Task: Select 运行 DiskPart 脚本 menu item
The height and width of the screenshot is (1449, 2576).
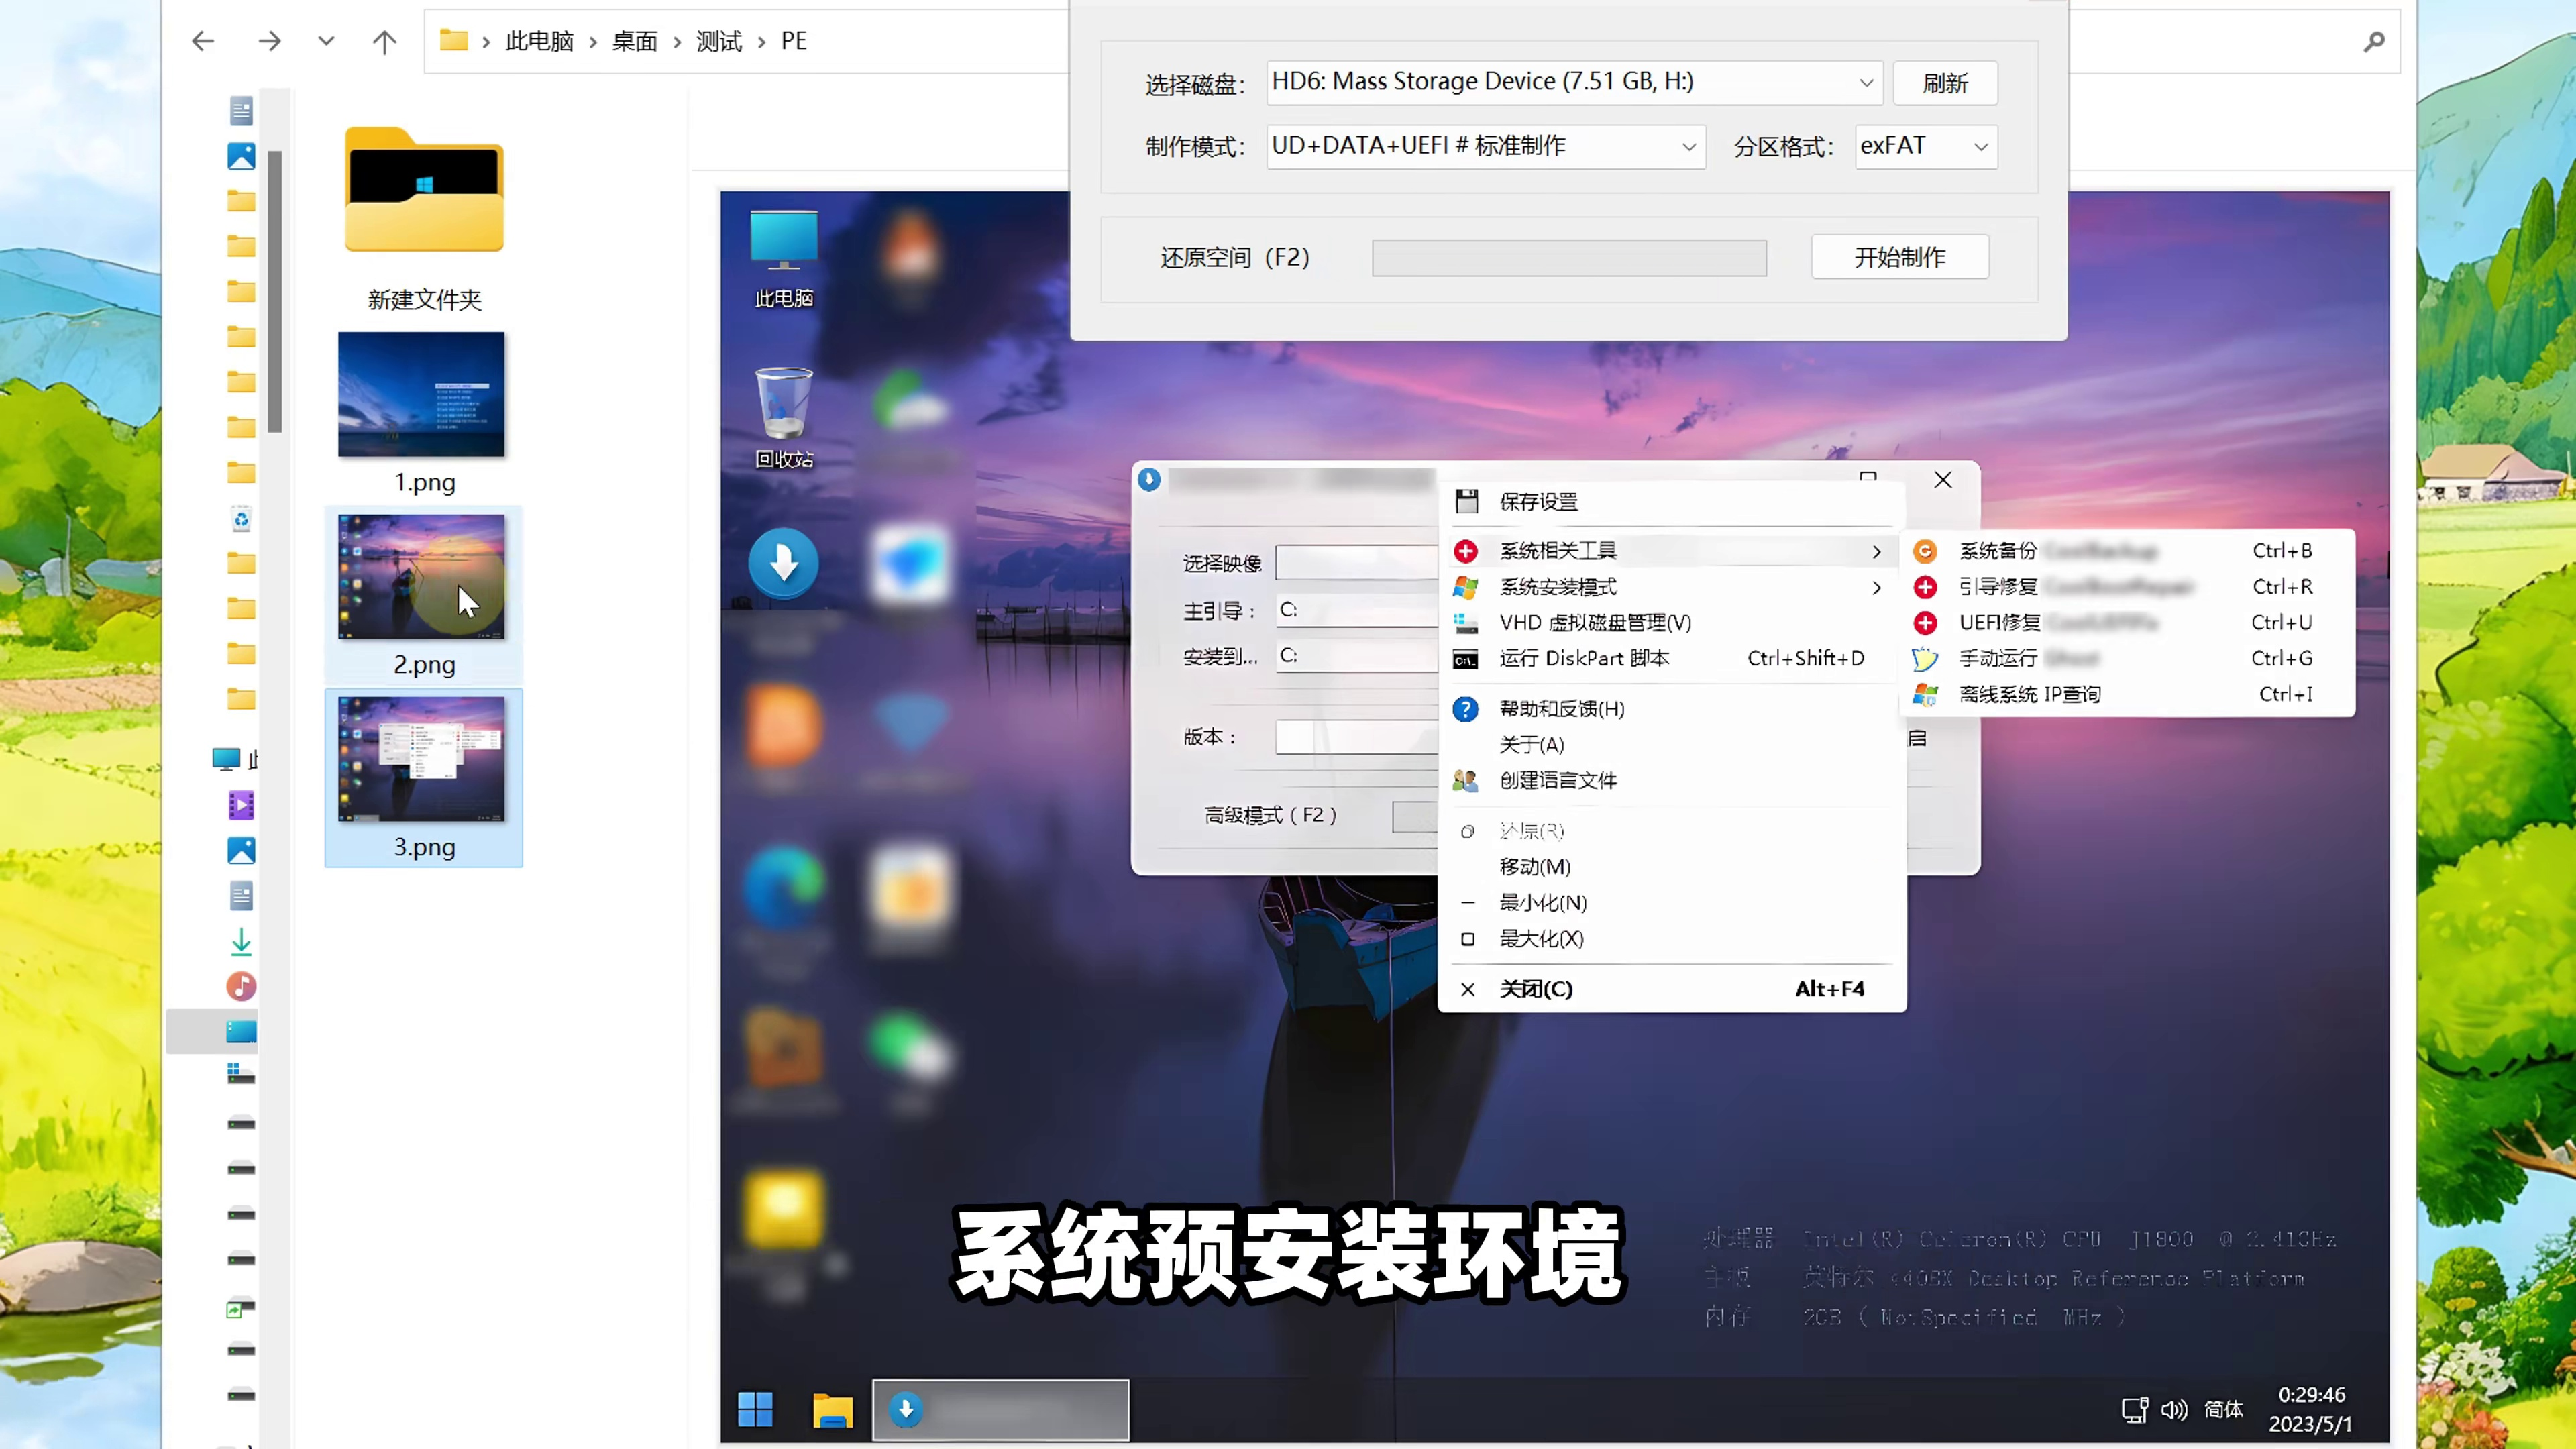Action: click(x=1584, y=659)
